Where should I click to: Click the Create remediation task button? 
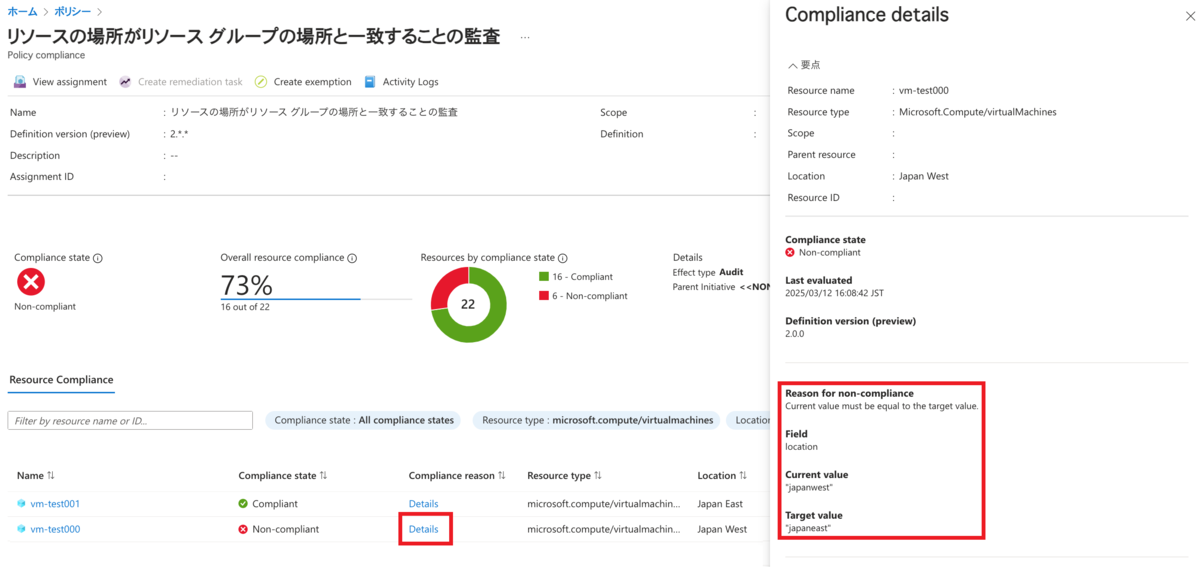pyautogui.click(x=181, y=82)
